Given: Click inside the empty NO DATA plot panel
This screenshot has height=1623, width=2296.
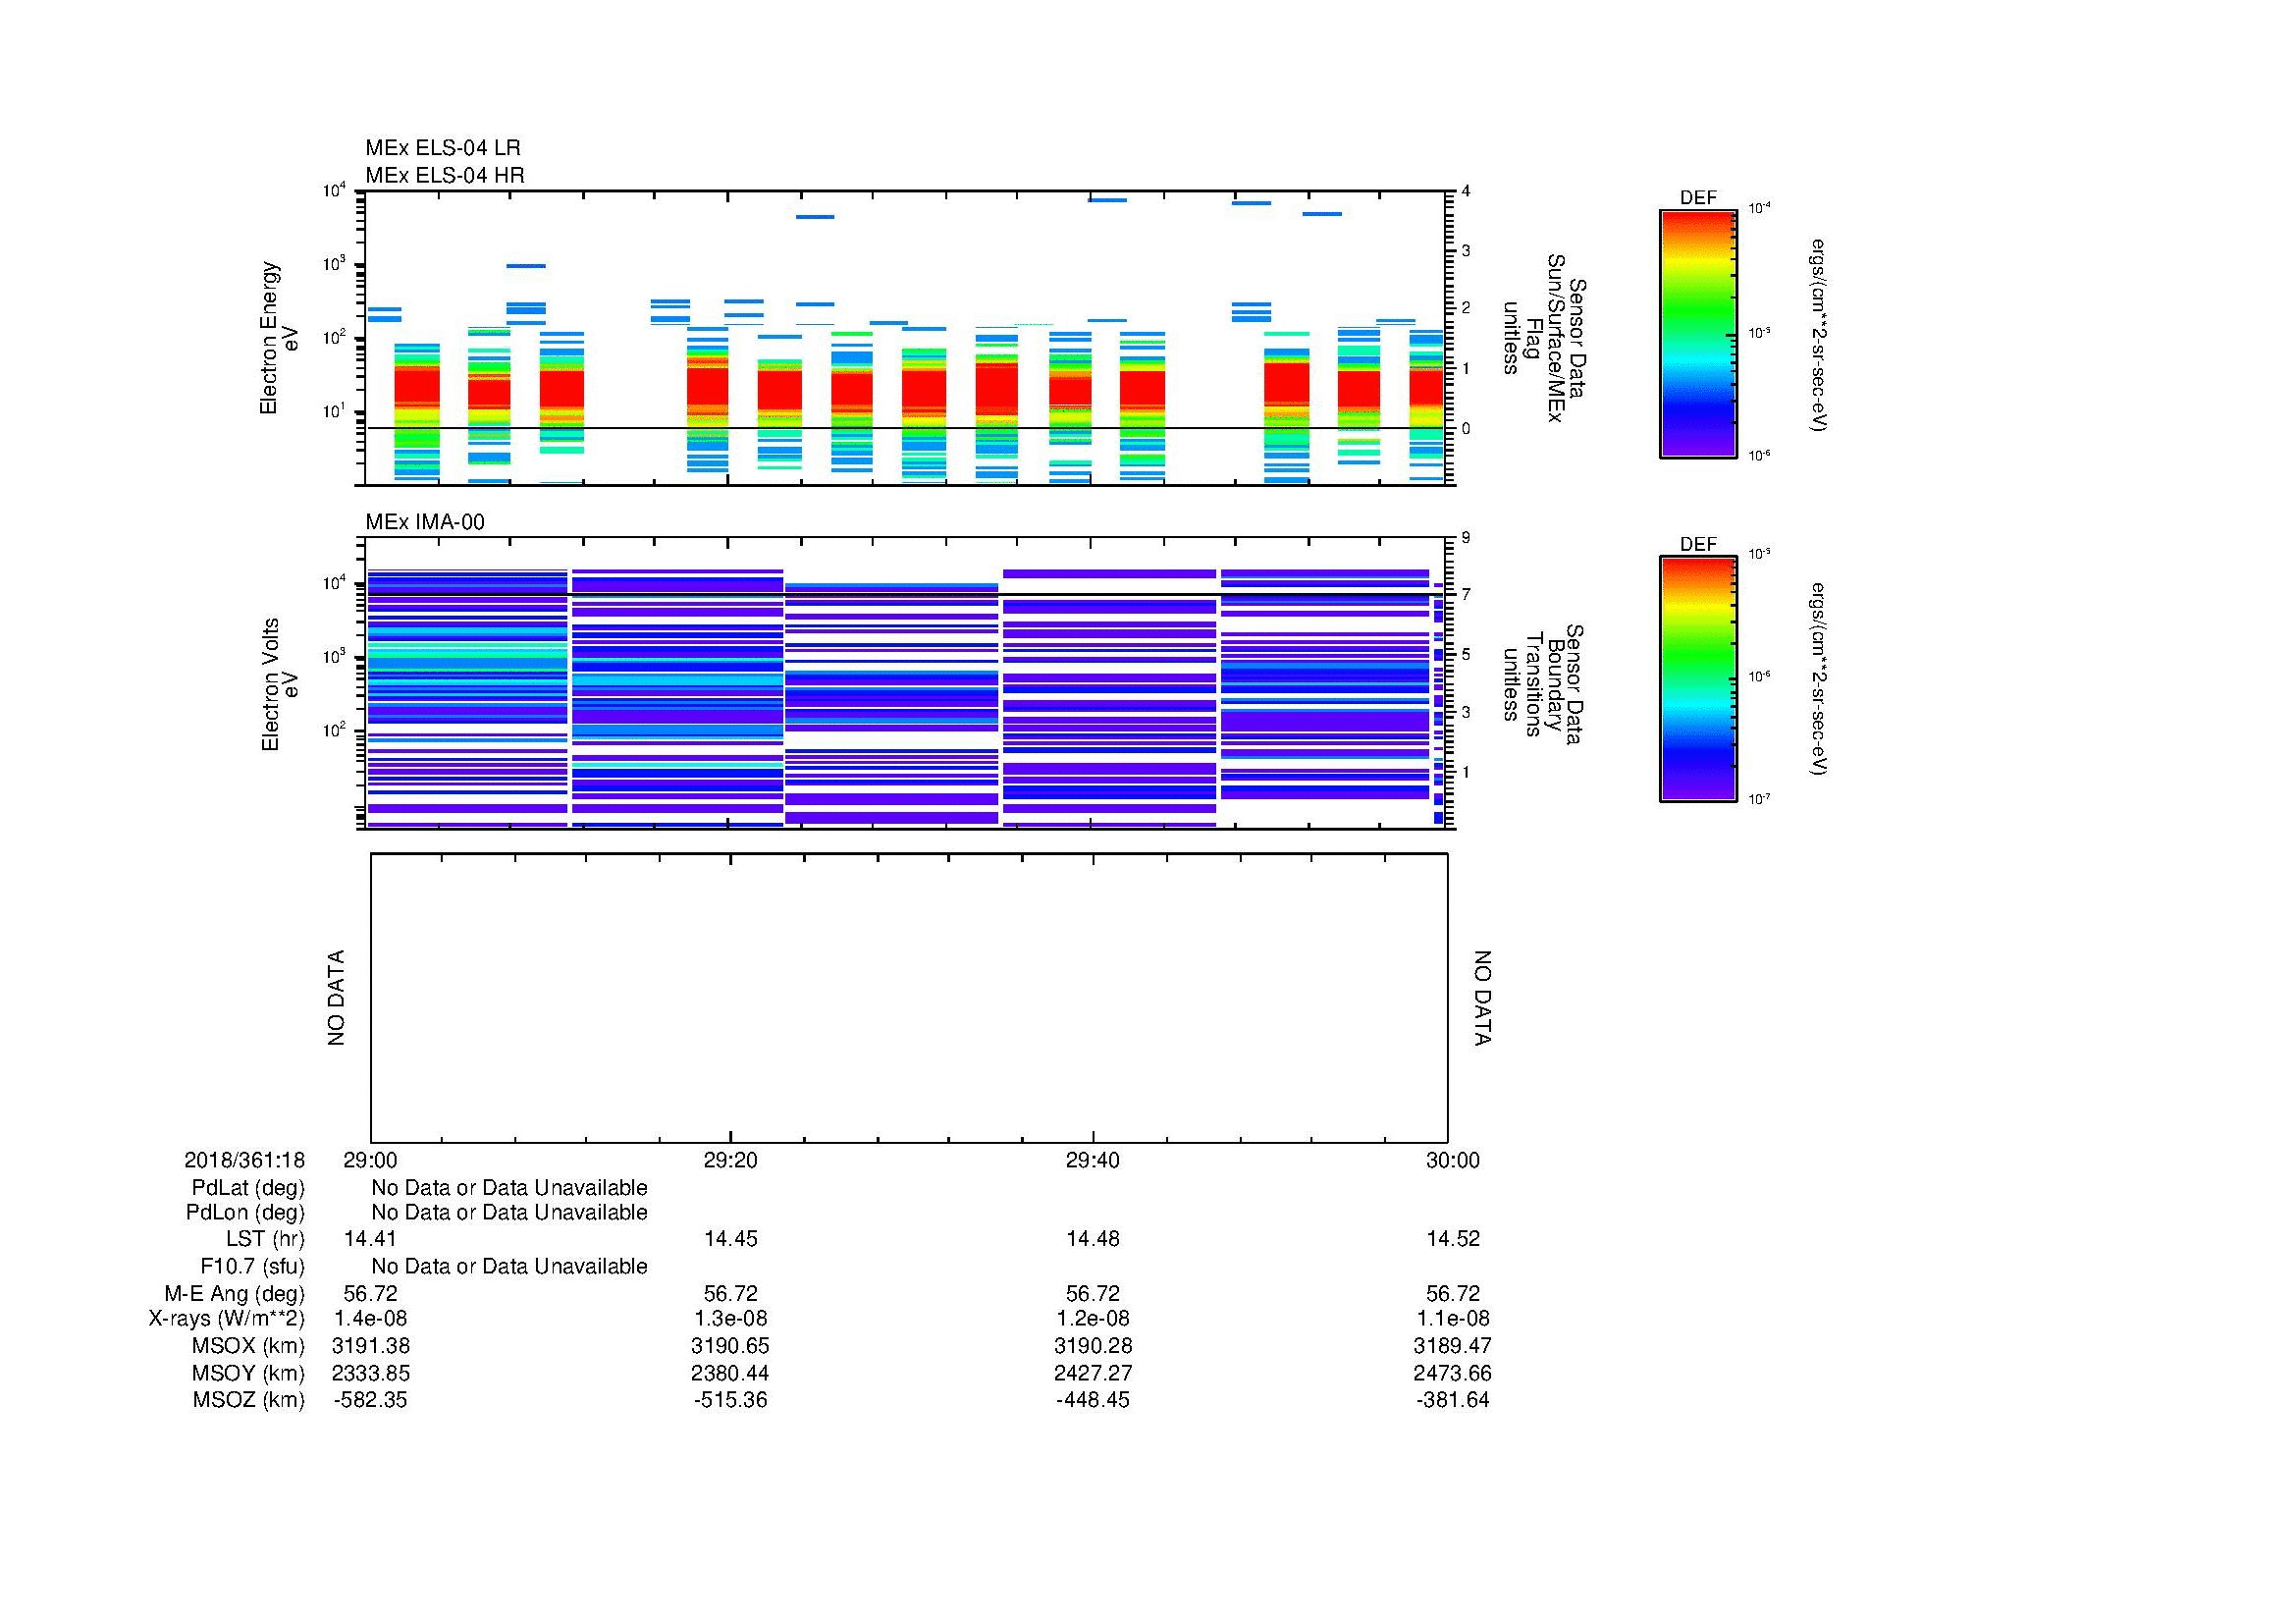Looking at the screenshot, I should (x=908, y=998).
